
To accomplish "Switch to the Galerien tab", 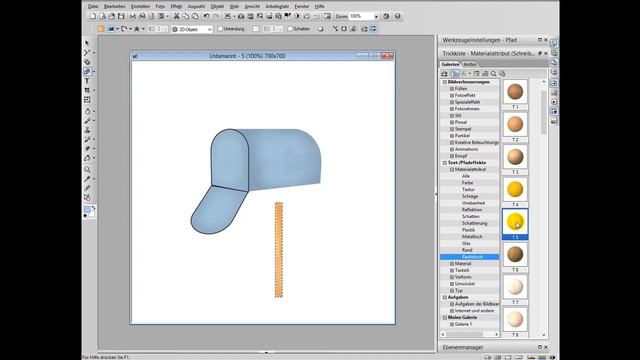I will pyautogui.click(x=450, y=64).
